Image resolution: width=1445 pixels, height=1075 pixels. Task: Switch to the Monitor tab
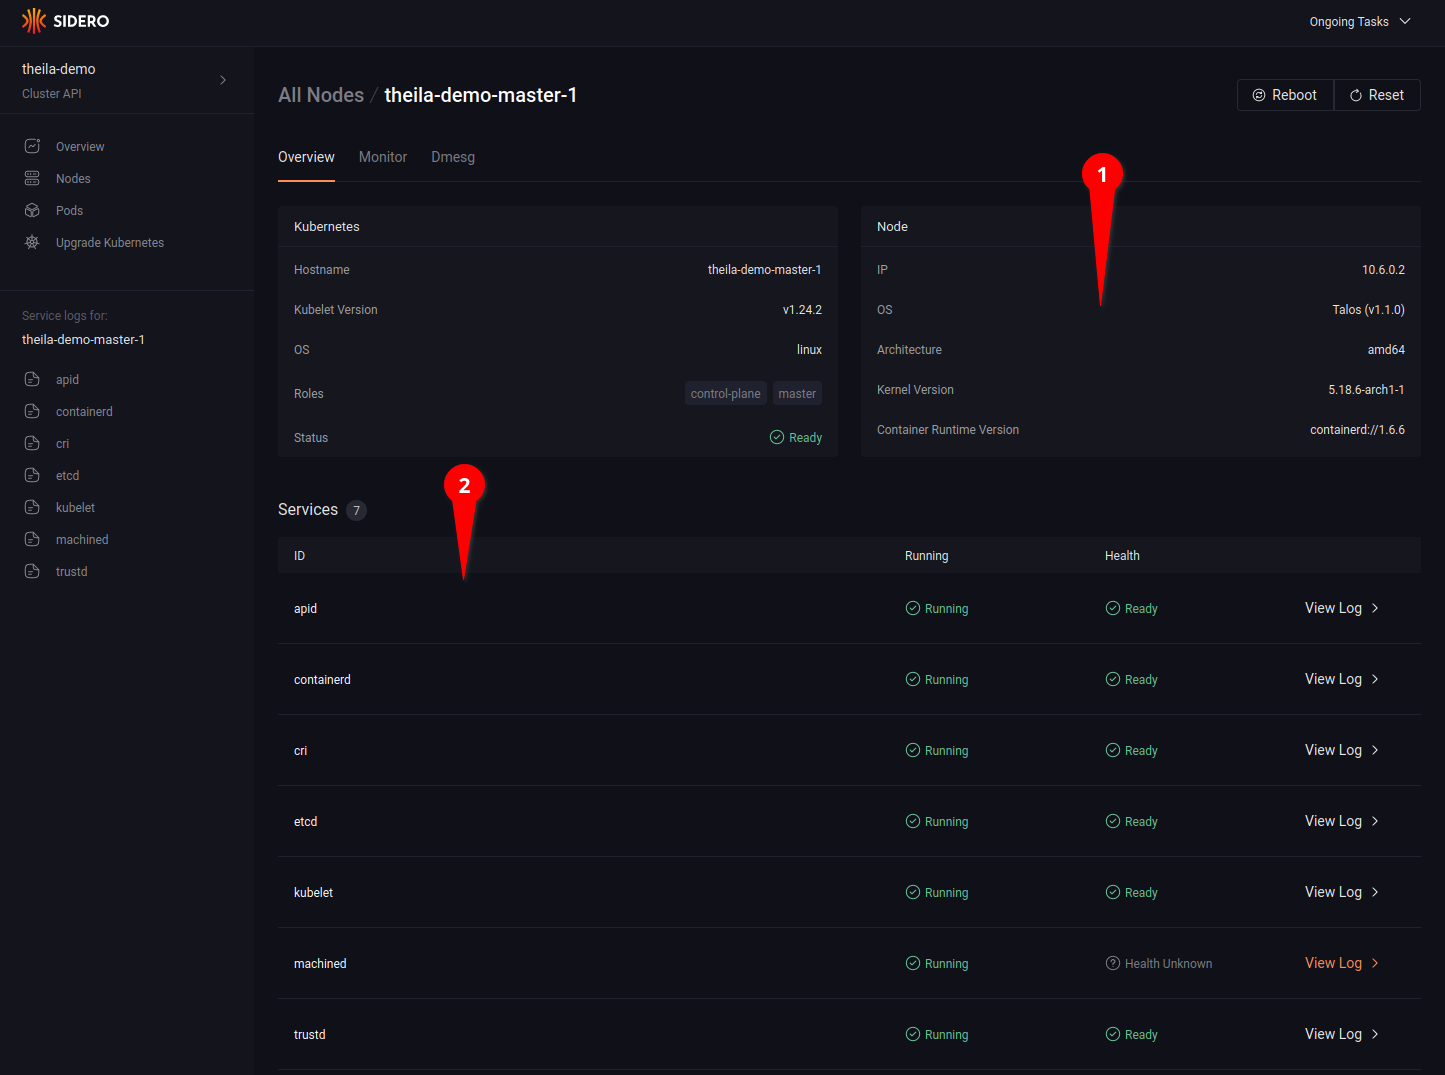point(383,157)
